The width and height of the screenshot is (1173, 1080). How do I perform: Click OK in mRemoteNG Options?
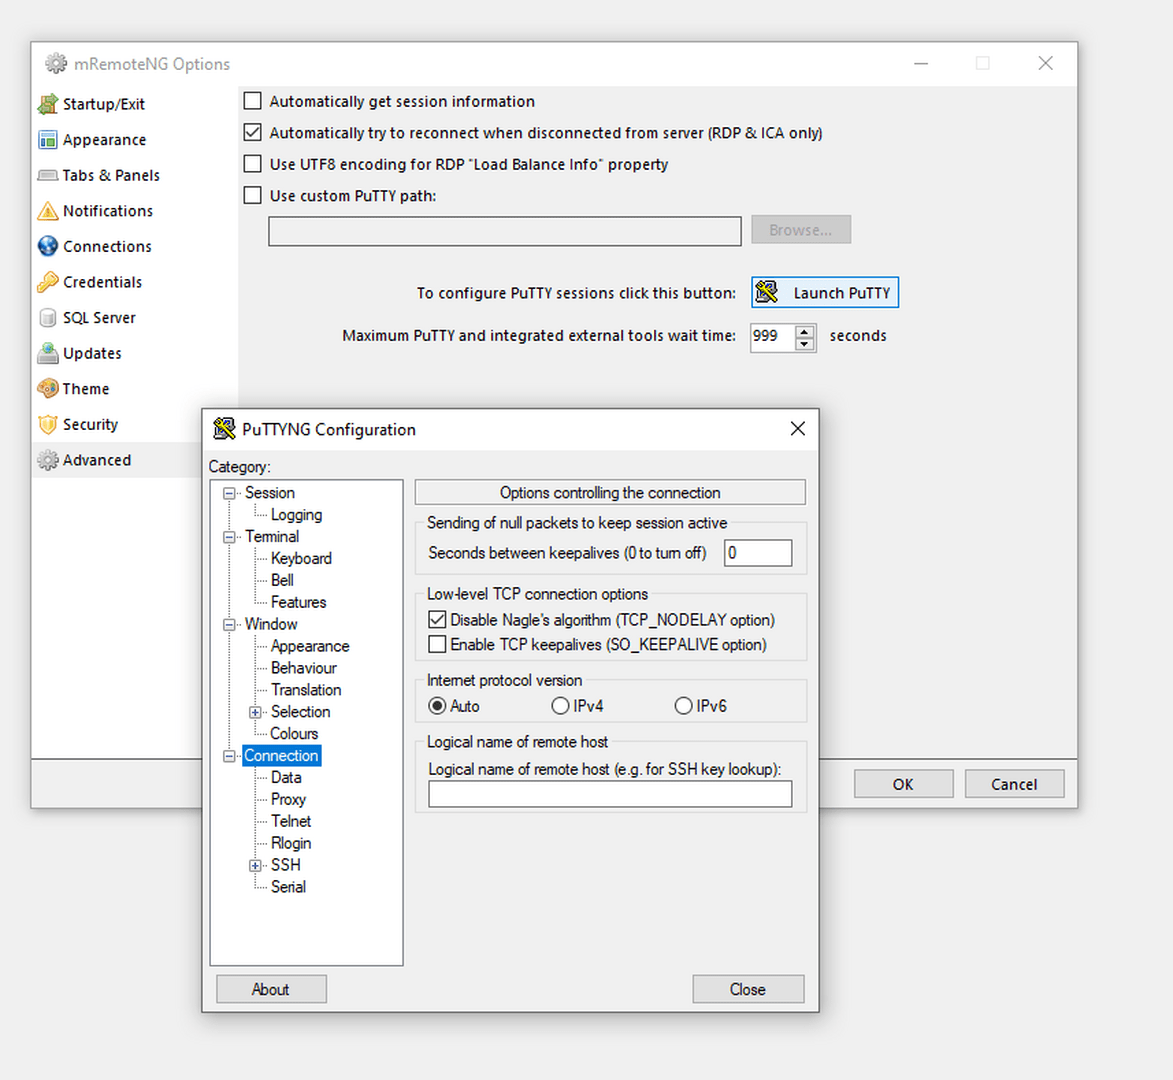[904, 784]
